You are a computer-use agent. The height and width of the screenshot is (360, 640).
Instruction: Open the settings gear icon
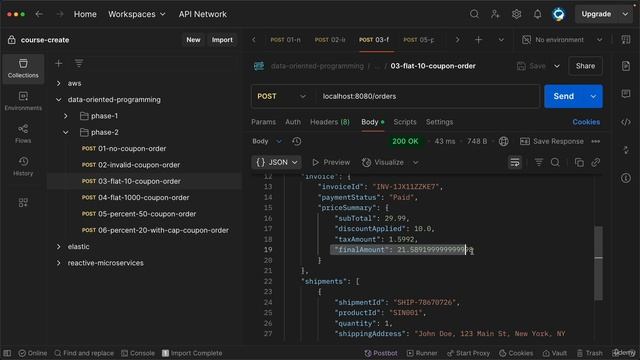coord(516,14)
